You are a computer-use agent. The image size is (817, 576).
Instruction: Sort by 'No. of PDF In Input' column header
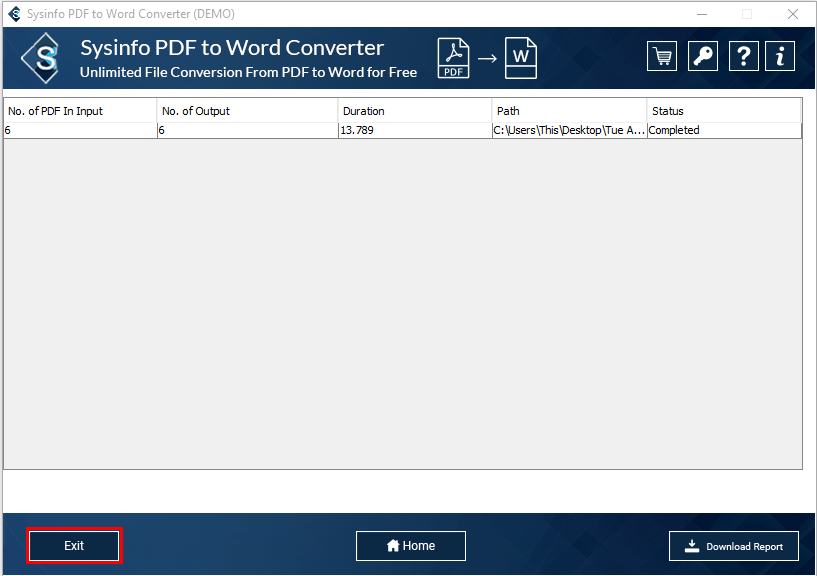(x=80, y=111)
